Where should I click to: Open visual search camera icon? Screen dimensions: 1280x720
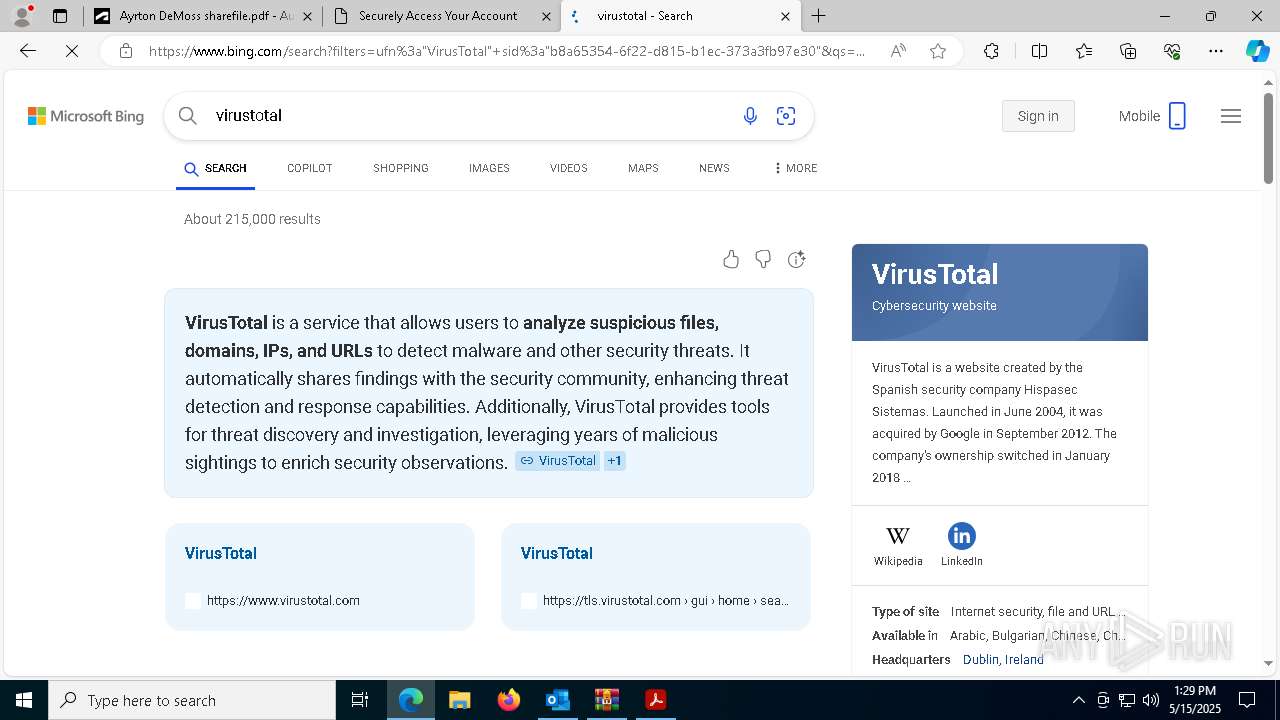(x=786, y=116)
